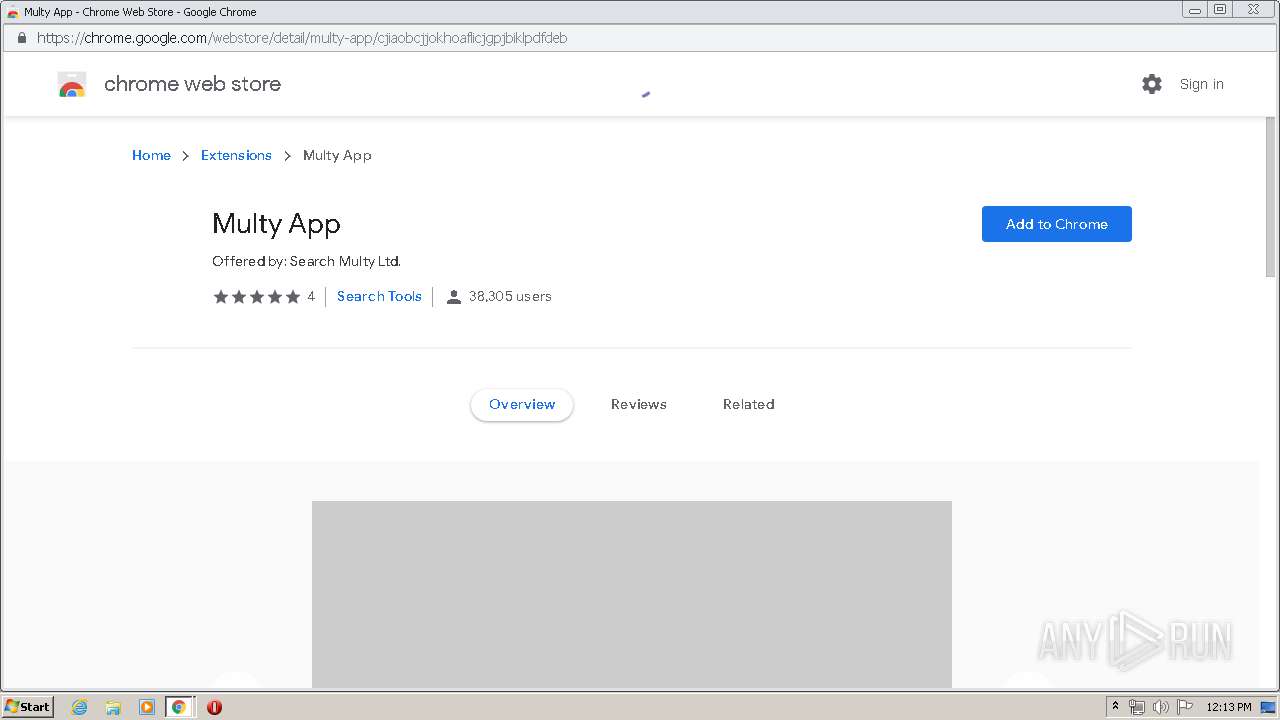The height and width of the screenshot is (720, 1280).
Task: Open Internet Explorer from the taskbar
Action: (80, 707)
